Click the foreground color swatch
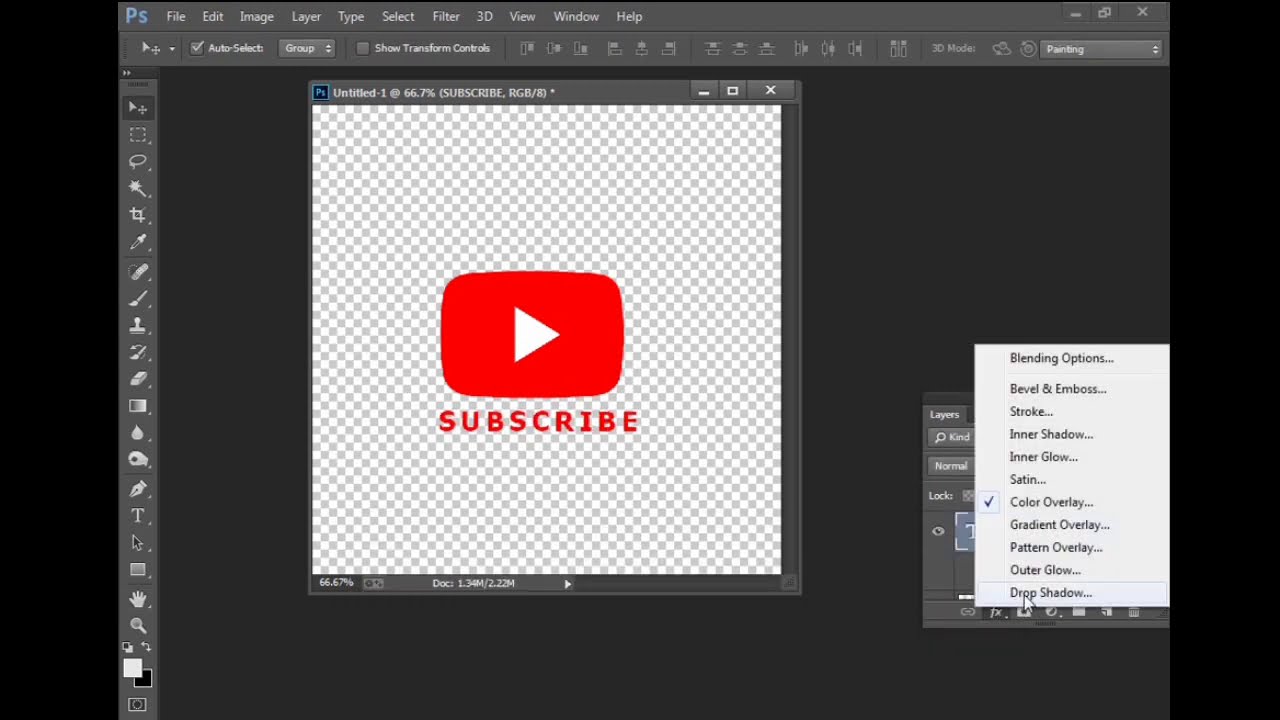Viewport: 1280px width, 720px height. [x=132, y=669]
